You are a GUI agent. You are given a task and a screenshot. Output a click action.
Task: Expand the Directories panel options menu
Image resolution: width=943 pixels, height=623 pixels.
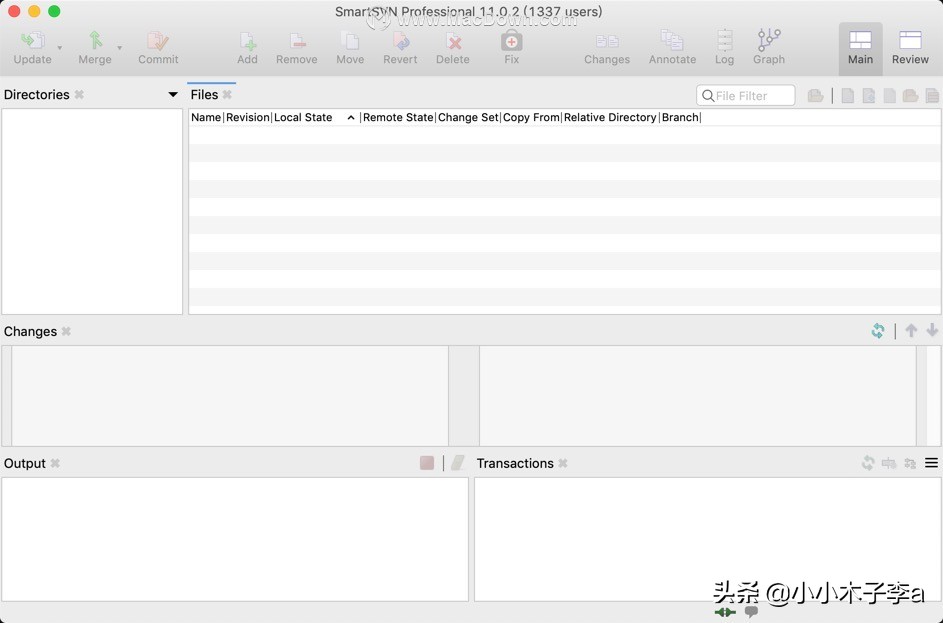click(173, 95)
